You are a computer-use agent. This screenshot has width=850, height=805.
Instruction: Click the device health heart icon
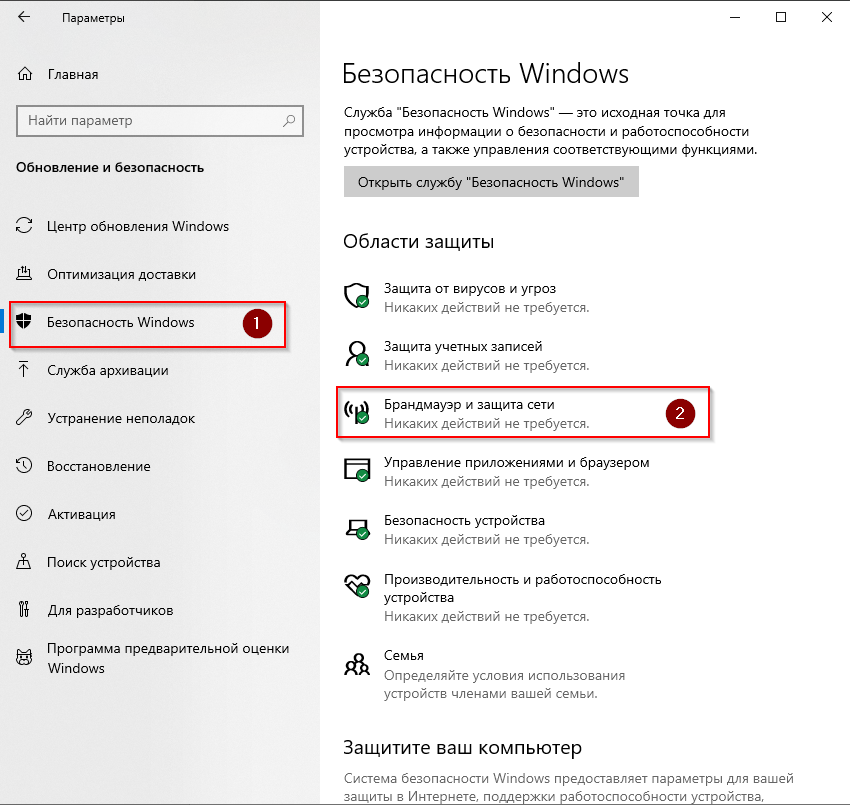click(357, 585)
